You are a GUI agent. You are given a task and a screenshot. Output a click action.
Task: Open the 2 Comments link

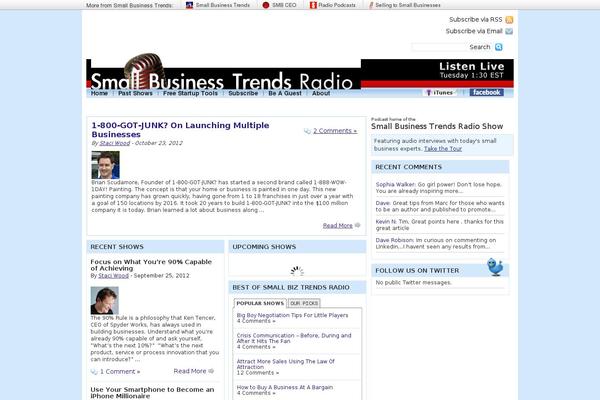pos(335,131)
